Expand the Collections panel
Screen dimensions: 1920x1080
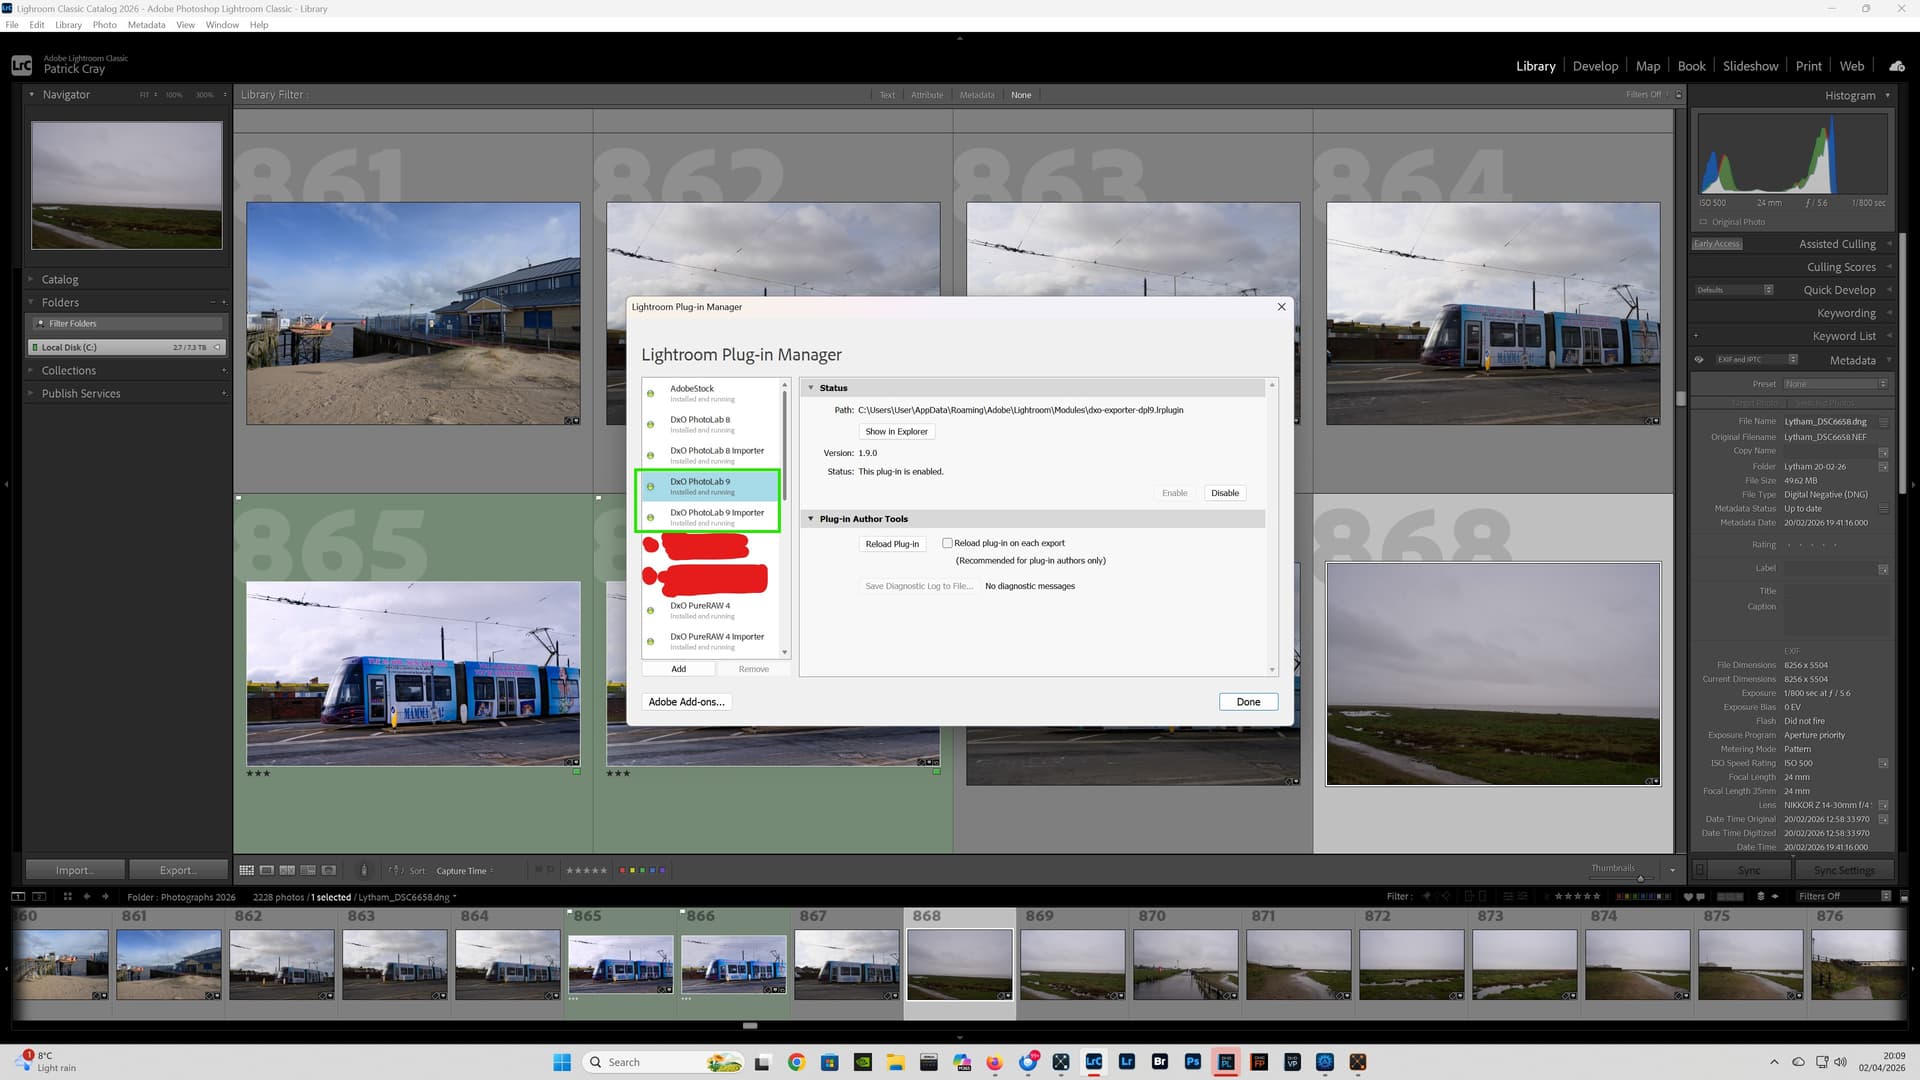69,370
